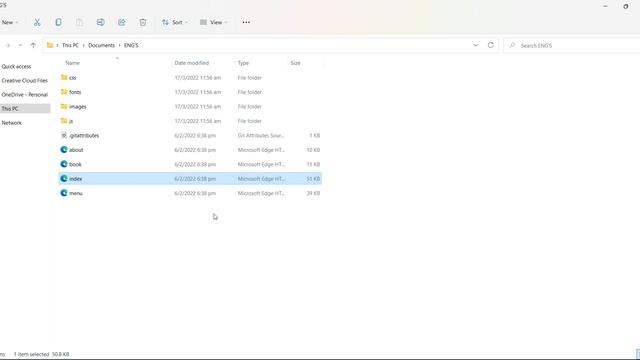Image resolution: width=640 pixels, height=360 pixels.
Task: Click the folder icon in address bar
Action: pyautogui.click(x=50, y=45)
